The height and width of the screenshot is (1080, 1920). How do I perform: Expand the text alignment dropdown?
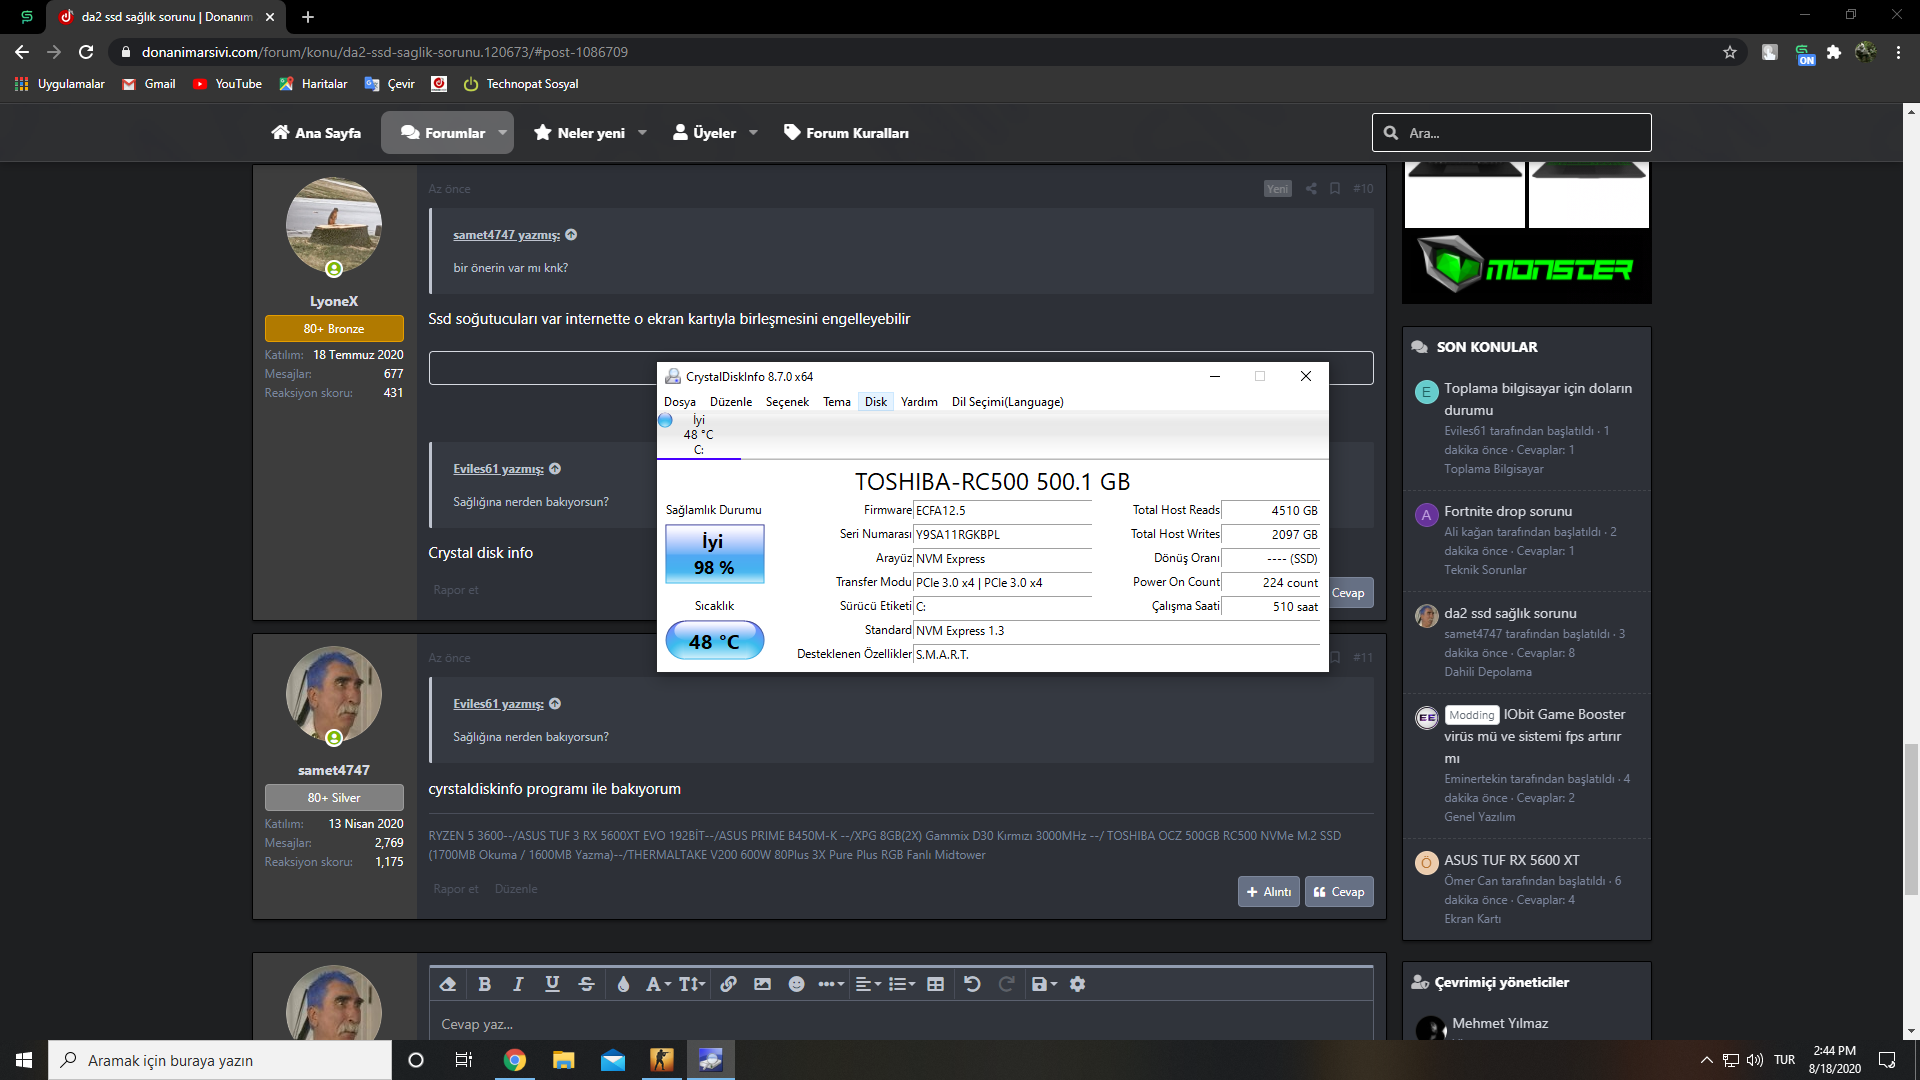pyautogui.click(x=868, y=984)
